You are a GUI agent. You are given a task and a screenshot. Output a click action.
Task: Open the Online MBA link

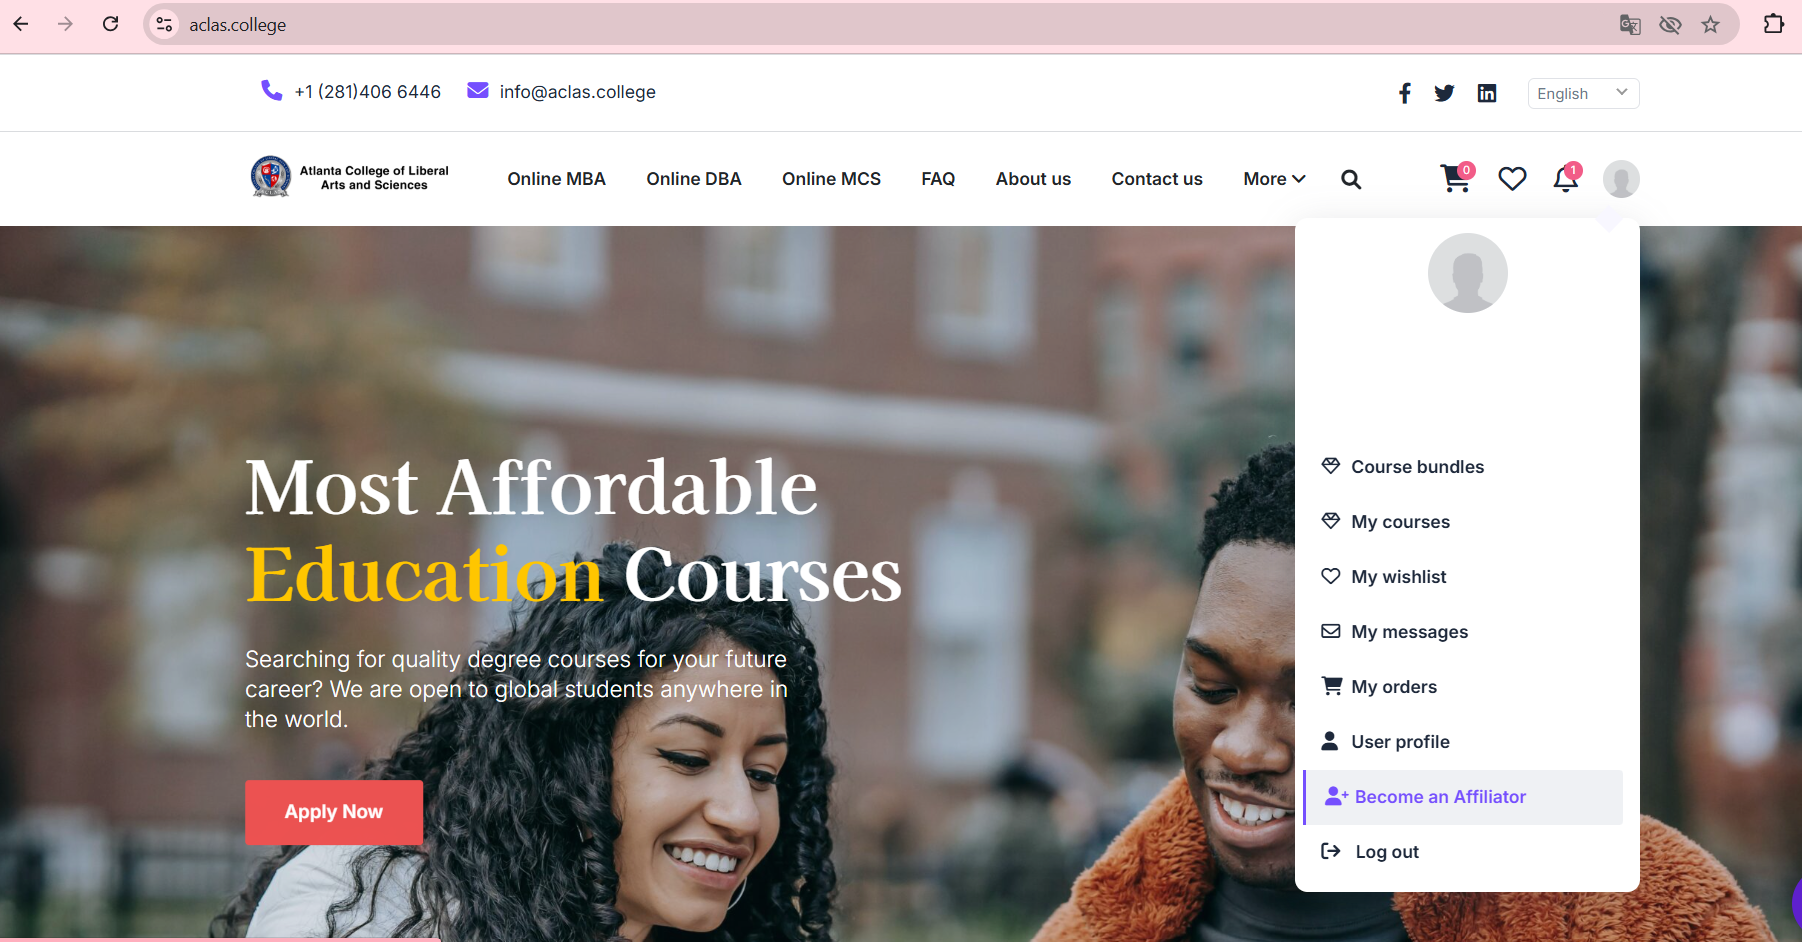(x=556, y=179)
